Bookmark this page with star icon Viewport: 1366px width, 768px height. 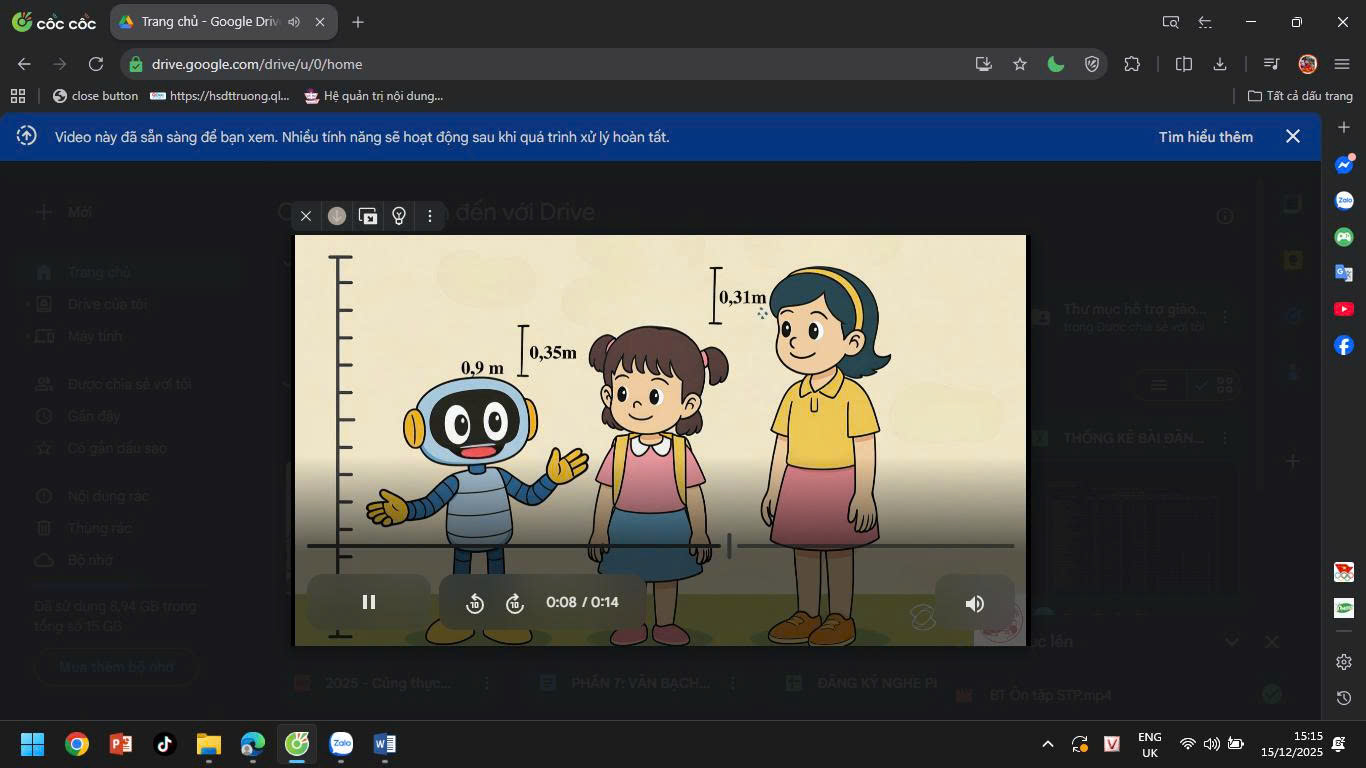click(x=1020, y=64)
